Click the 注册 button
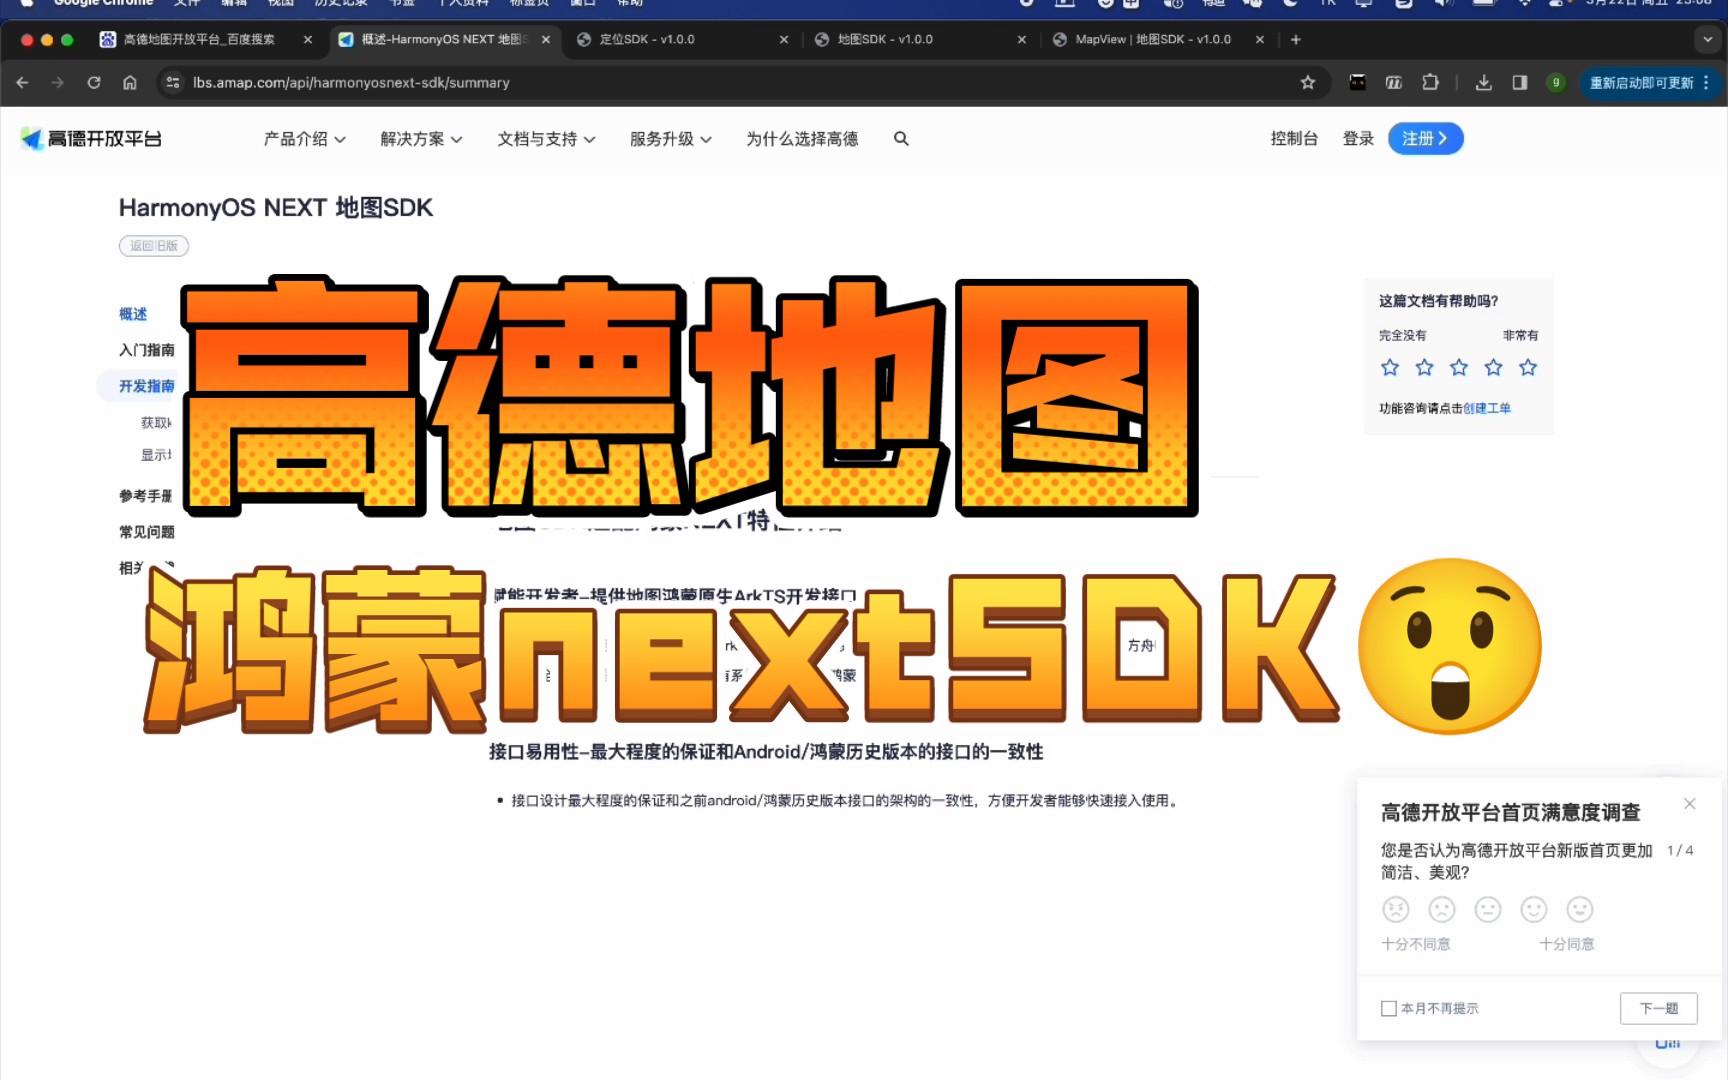The image size is (1728, 1080). point(1426,139)
